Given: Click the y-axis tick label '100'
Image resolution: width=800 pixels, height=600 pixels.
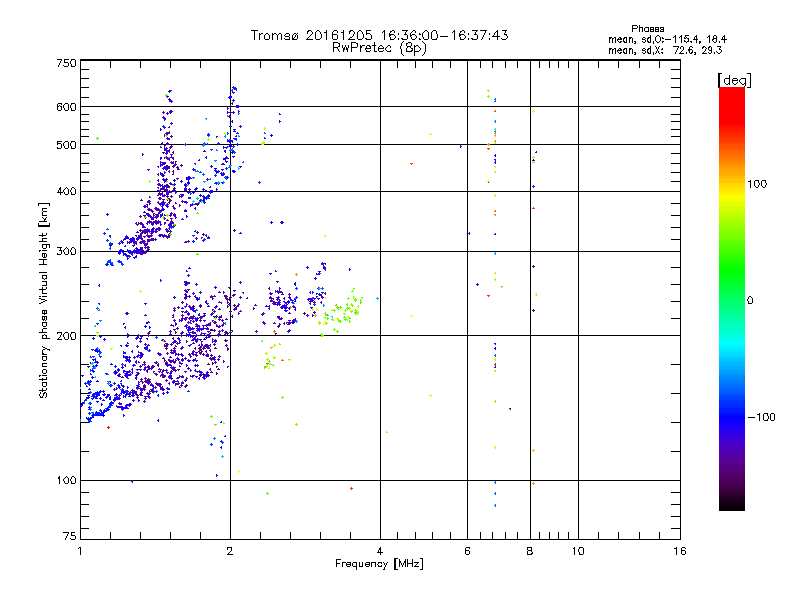Looking at the screenshot, I should coord(66,480).
